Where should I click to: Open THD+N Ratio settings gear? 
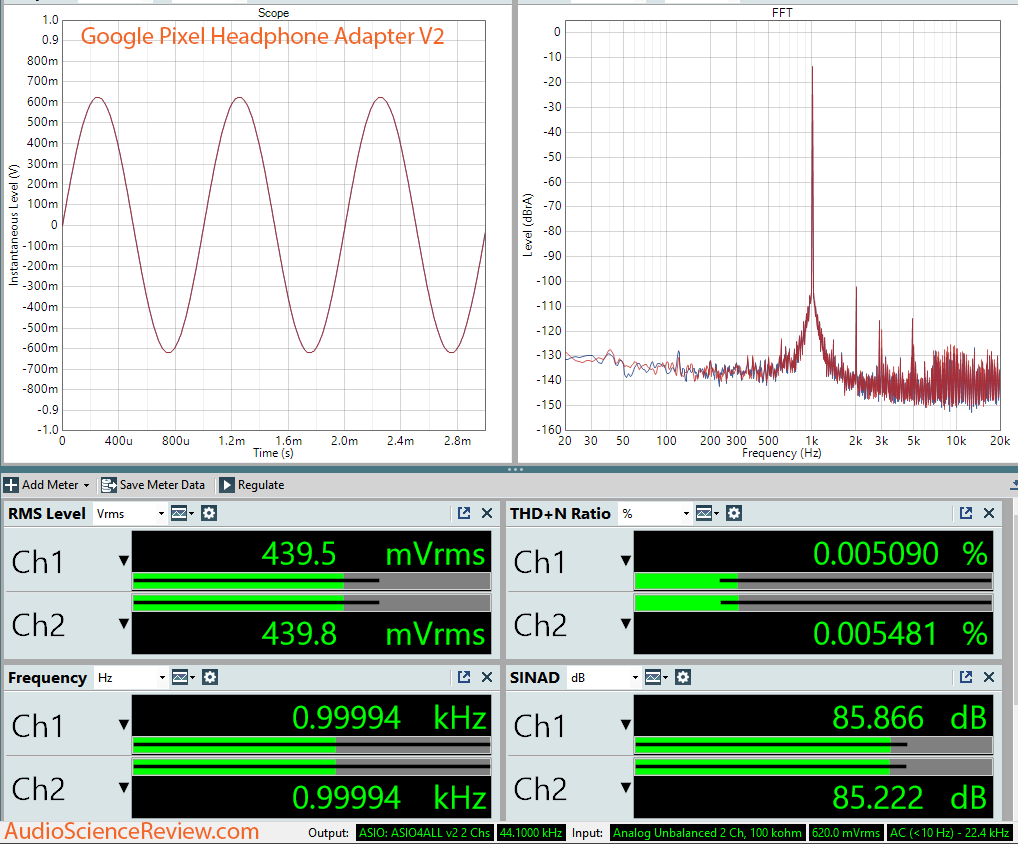734,514
